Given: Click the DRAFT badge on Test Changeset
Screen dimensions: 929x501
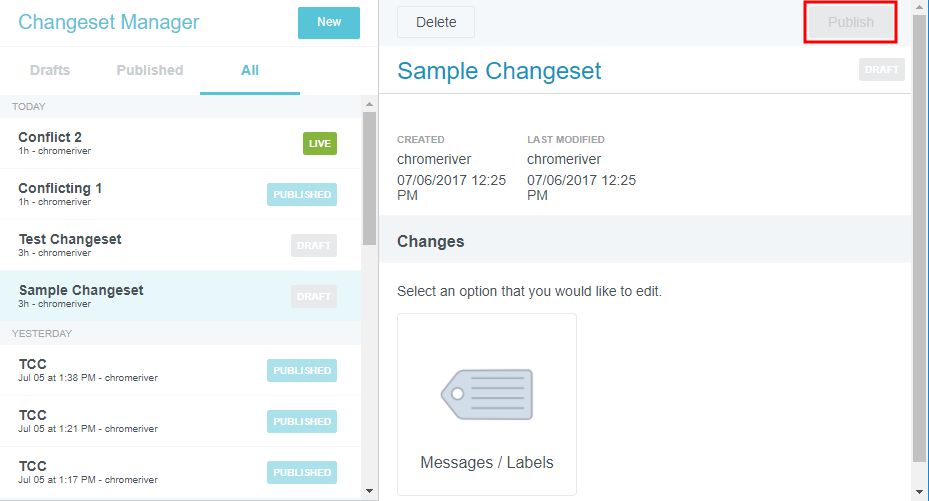Looking at the screenshot, I should coord(314,245).
